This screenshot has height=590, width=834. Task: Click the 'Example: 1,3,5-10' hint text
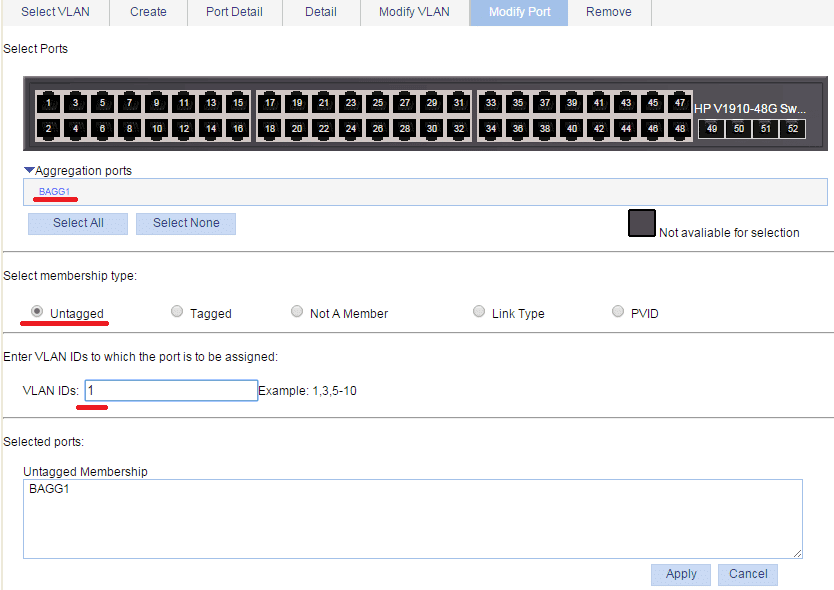click(x=307, y=391)
